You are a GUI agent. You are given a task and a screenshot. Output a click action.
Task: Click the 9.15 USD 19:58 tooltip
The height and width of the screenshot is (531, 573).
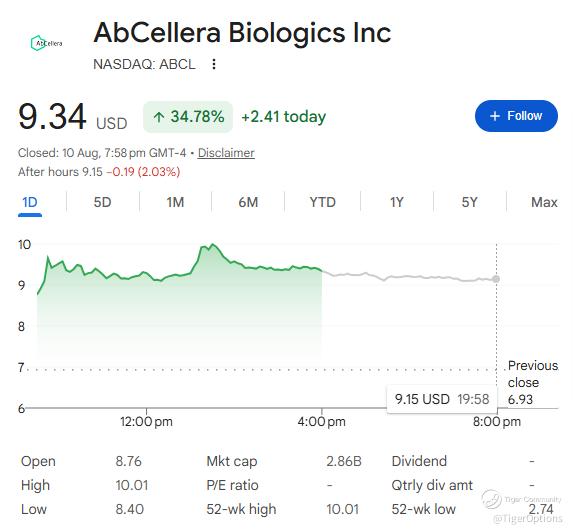pos(442,399)
